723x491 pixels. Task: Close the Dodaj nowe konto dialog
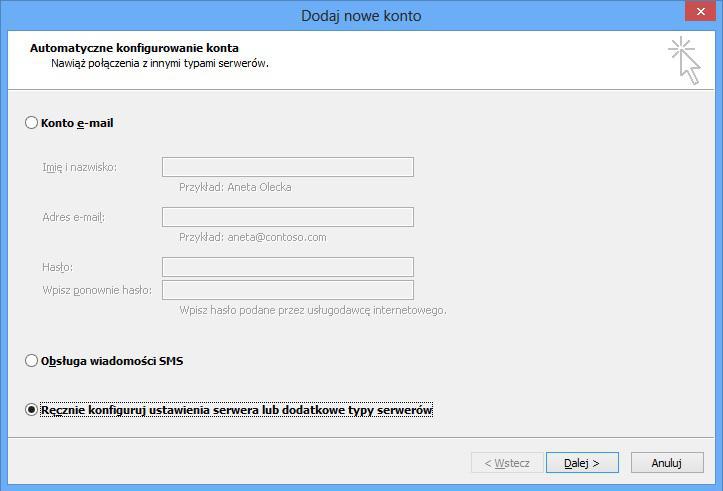tap(700, 12)
